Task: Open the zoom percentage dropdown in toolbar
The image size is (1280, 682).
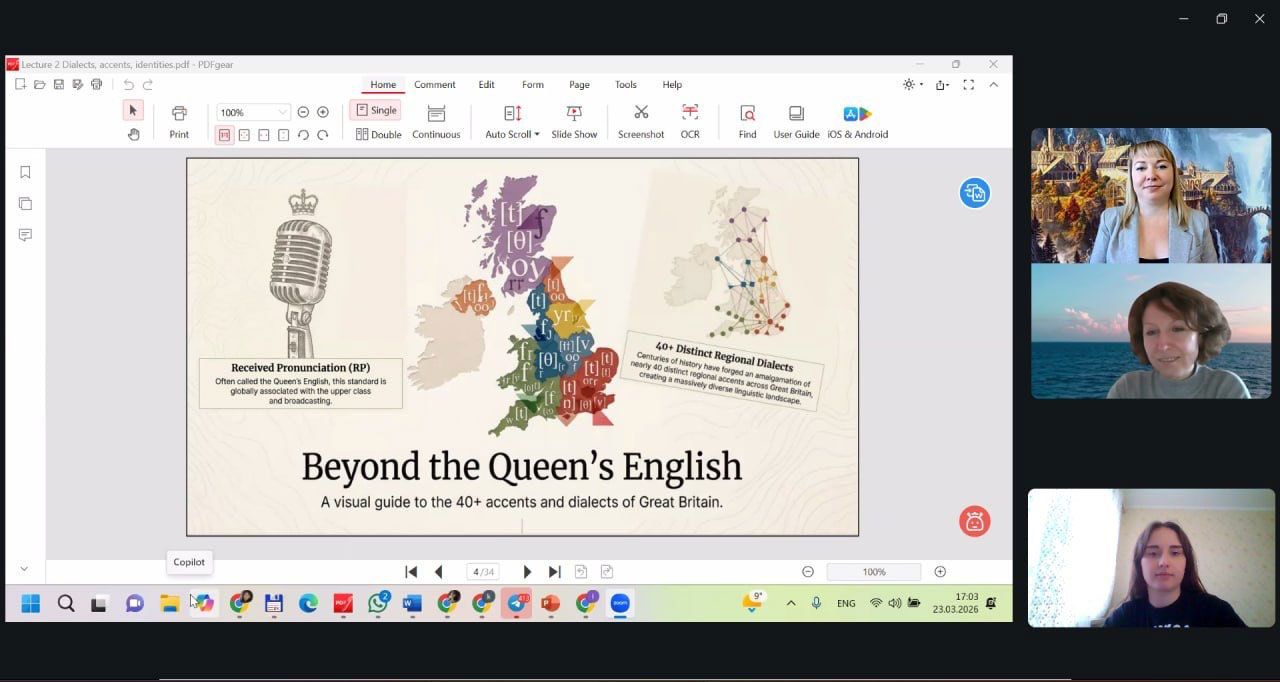Action: [282, 113]
